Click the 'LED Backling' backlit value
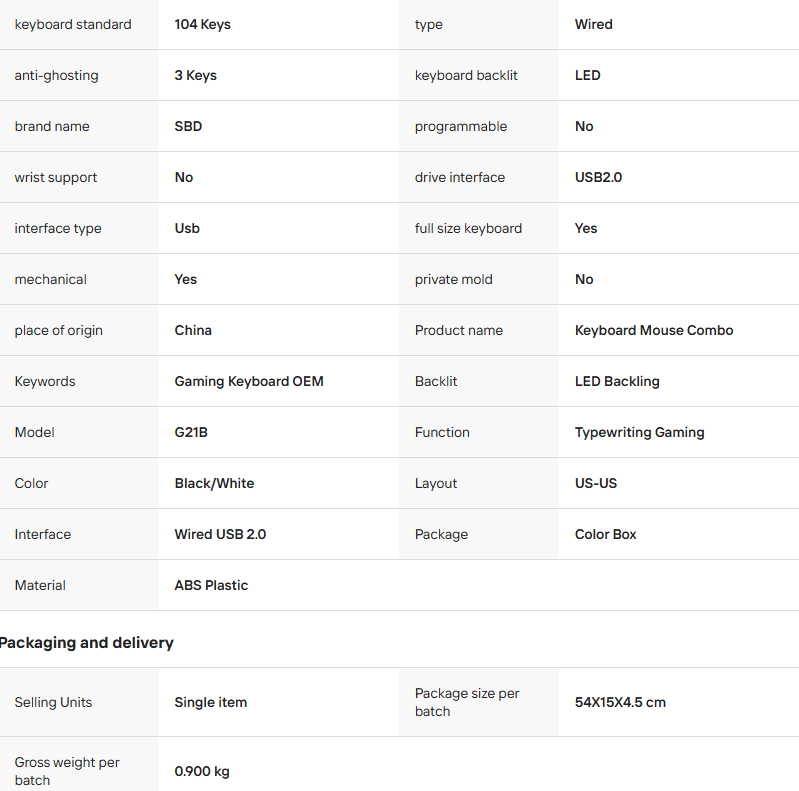 point(617,381)
